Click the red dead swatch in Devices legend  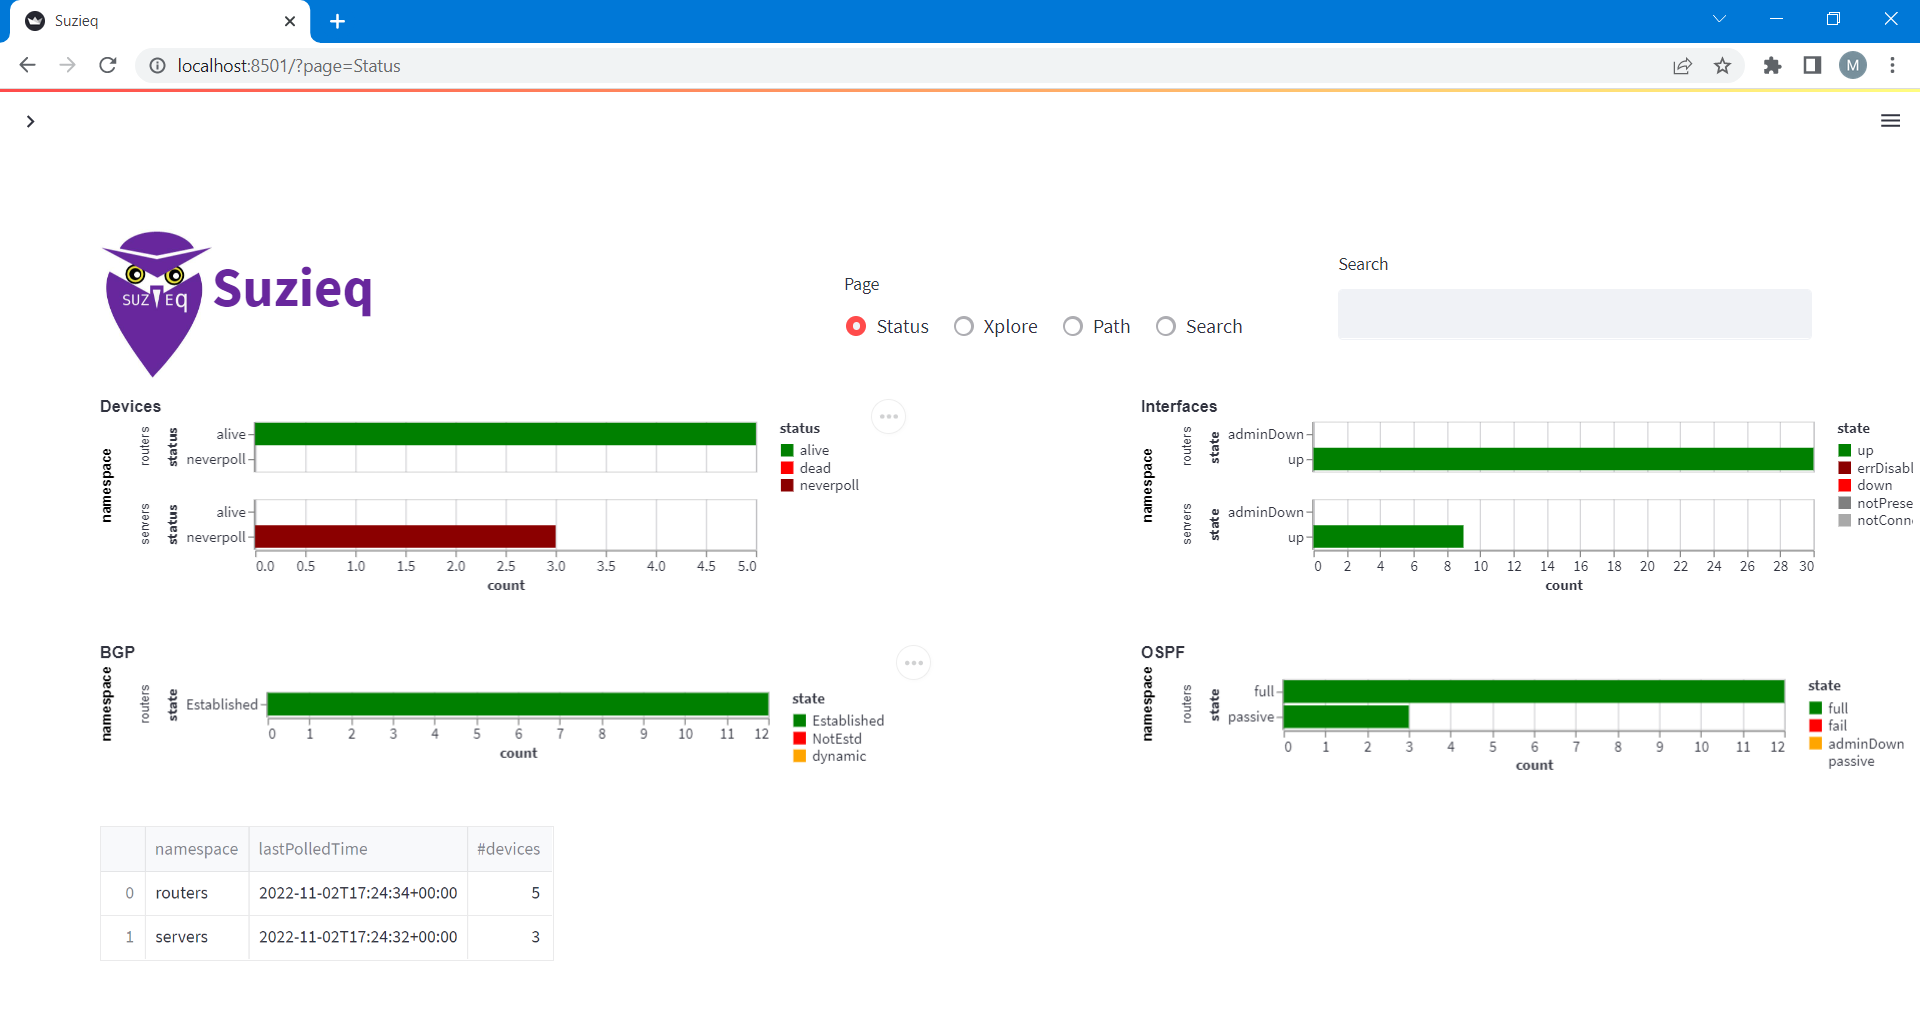(787, 468)
